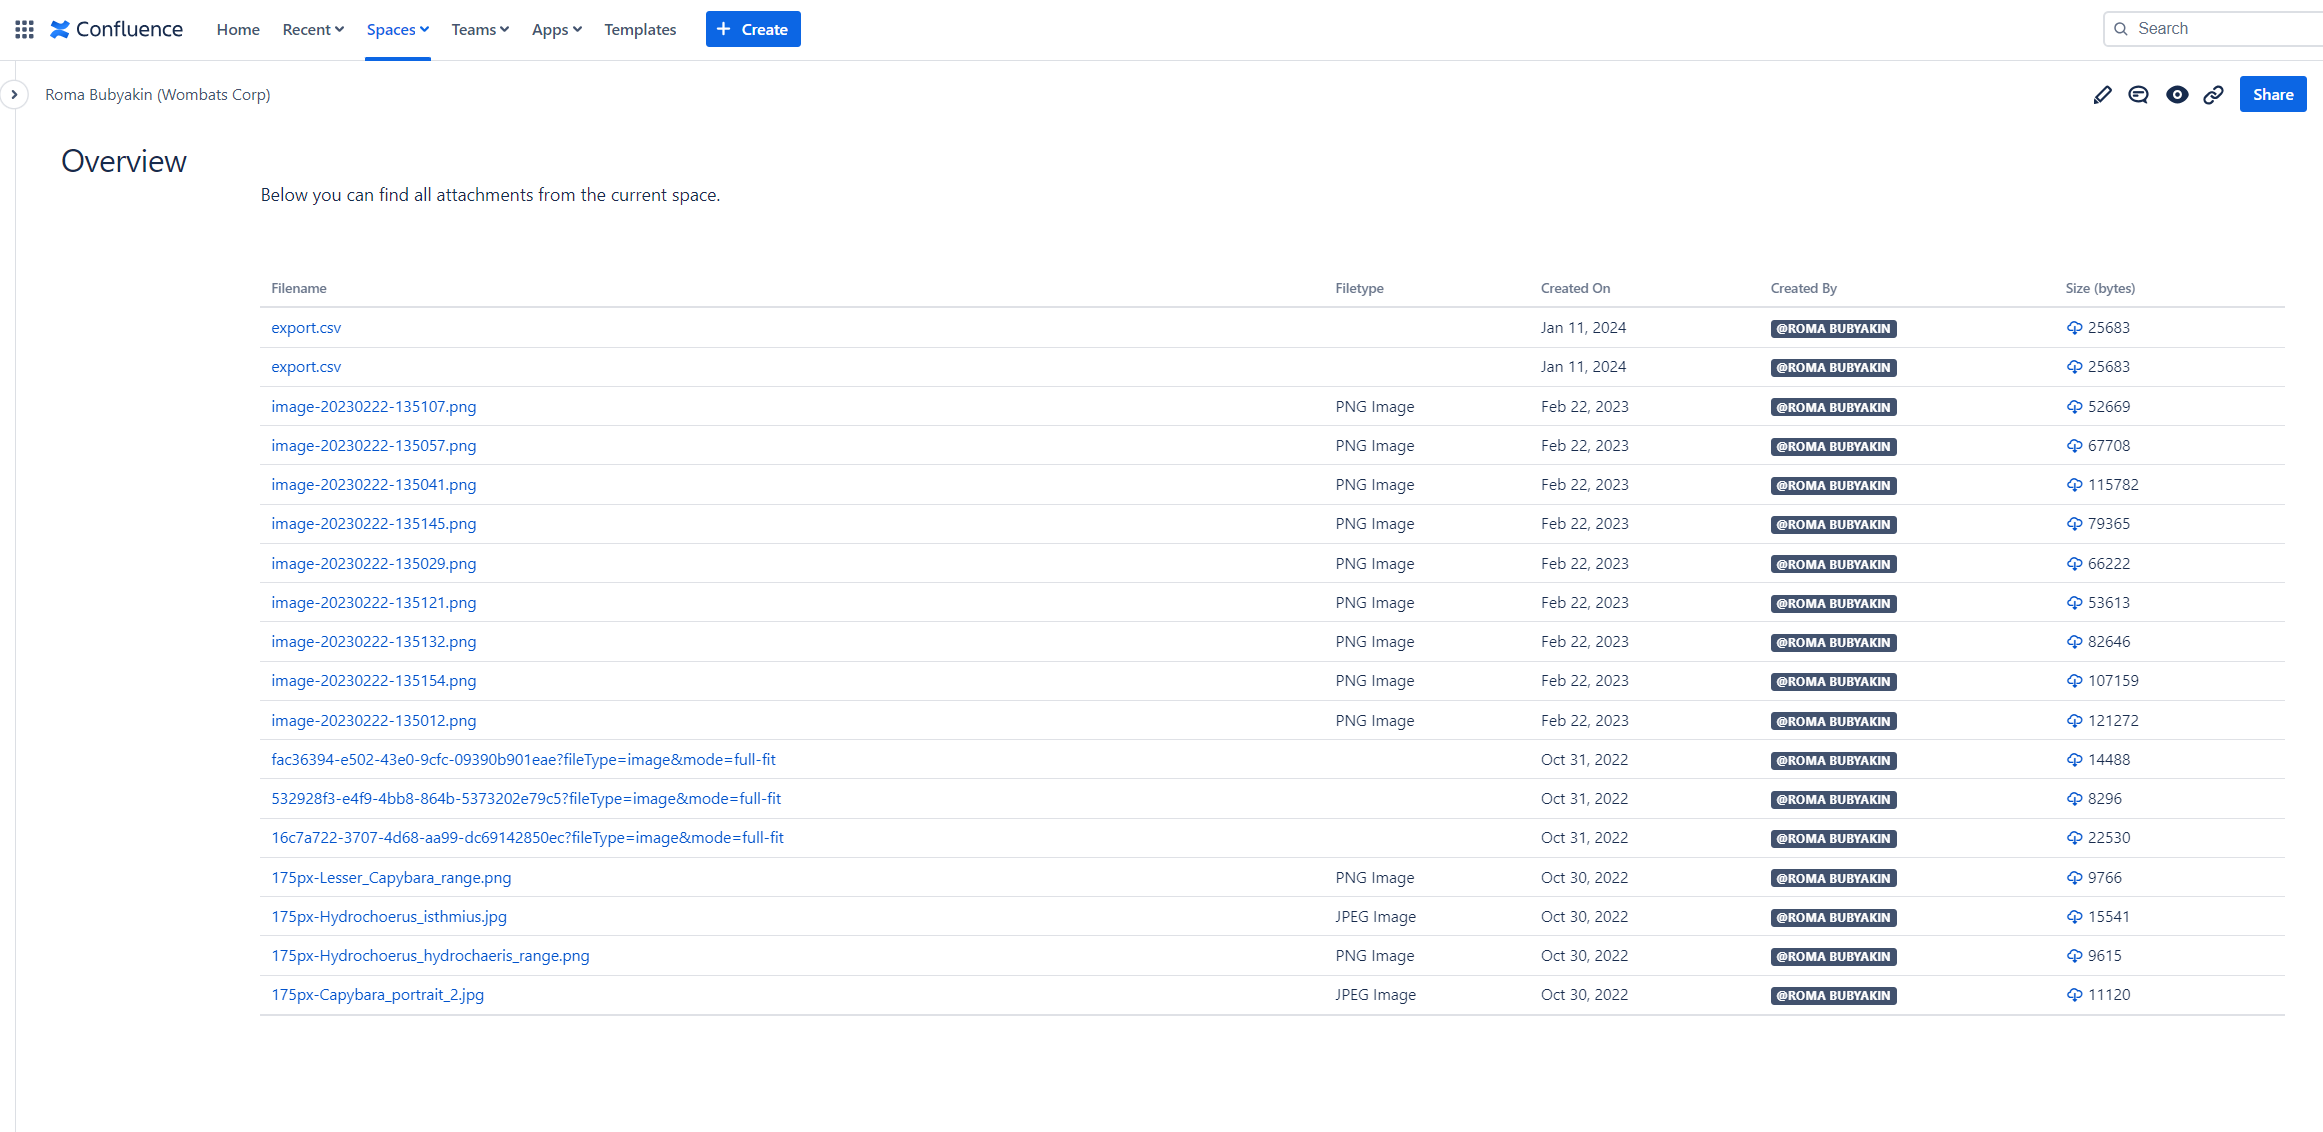
Task: Expand the Teams dropdown
Action: (480, 29)
